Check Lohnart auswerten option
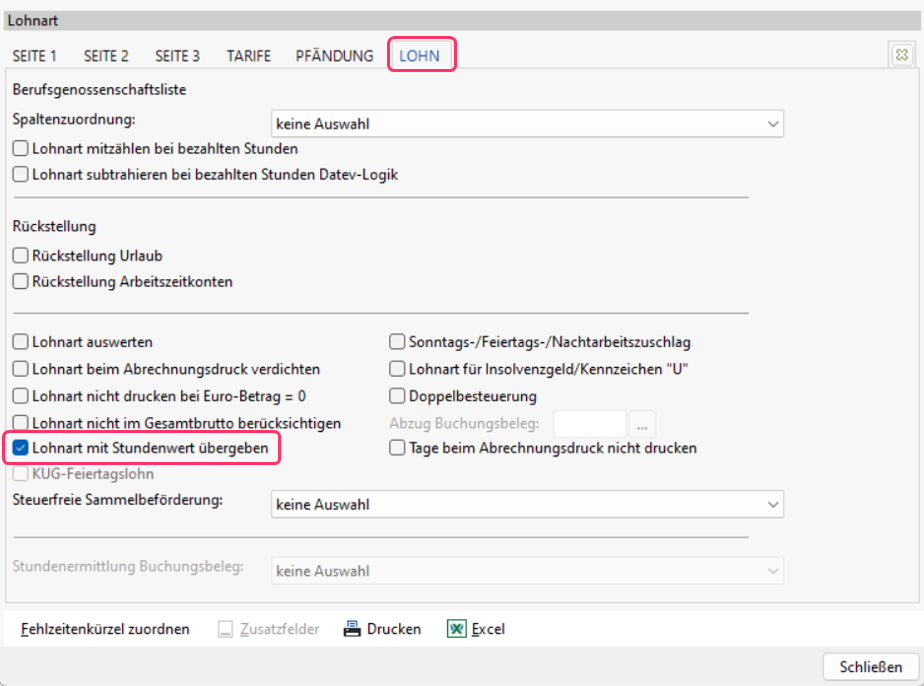The width and height of the screenshot is (924, 686). (21, 342)
